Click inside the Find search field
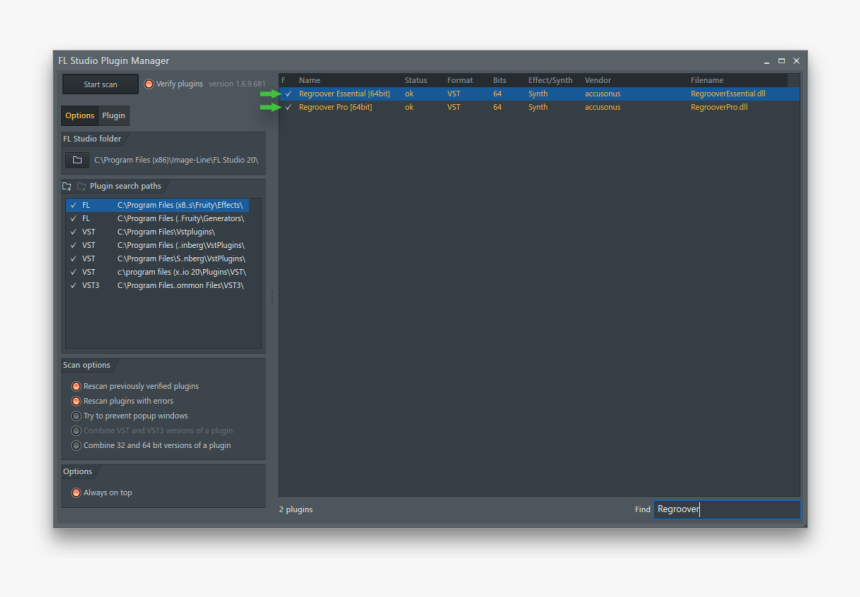This screenshot has height=597, width=860. pos(727,509)
